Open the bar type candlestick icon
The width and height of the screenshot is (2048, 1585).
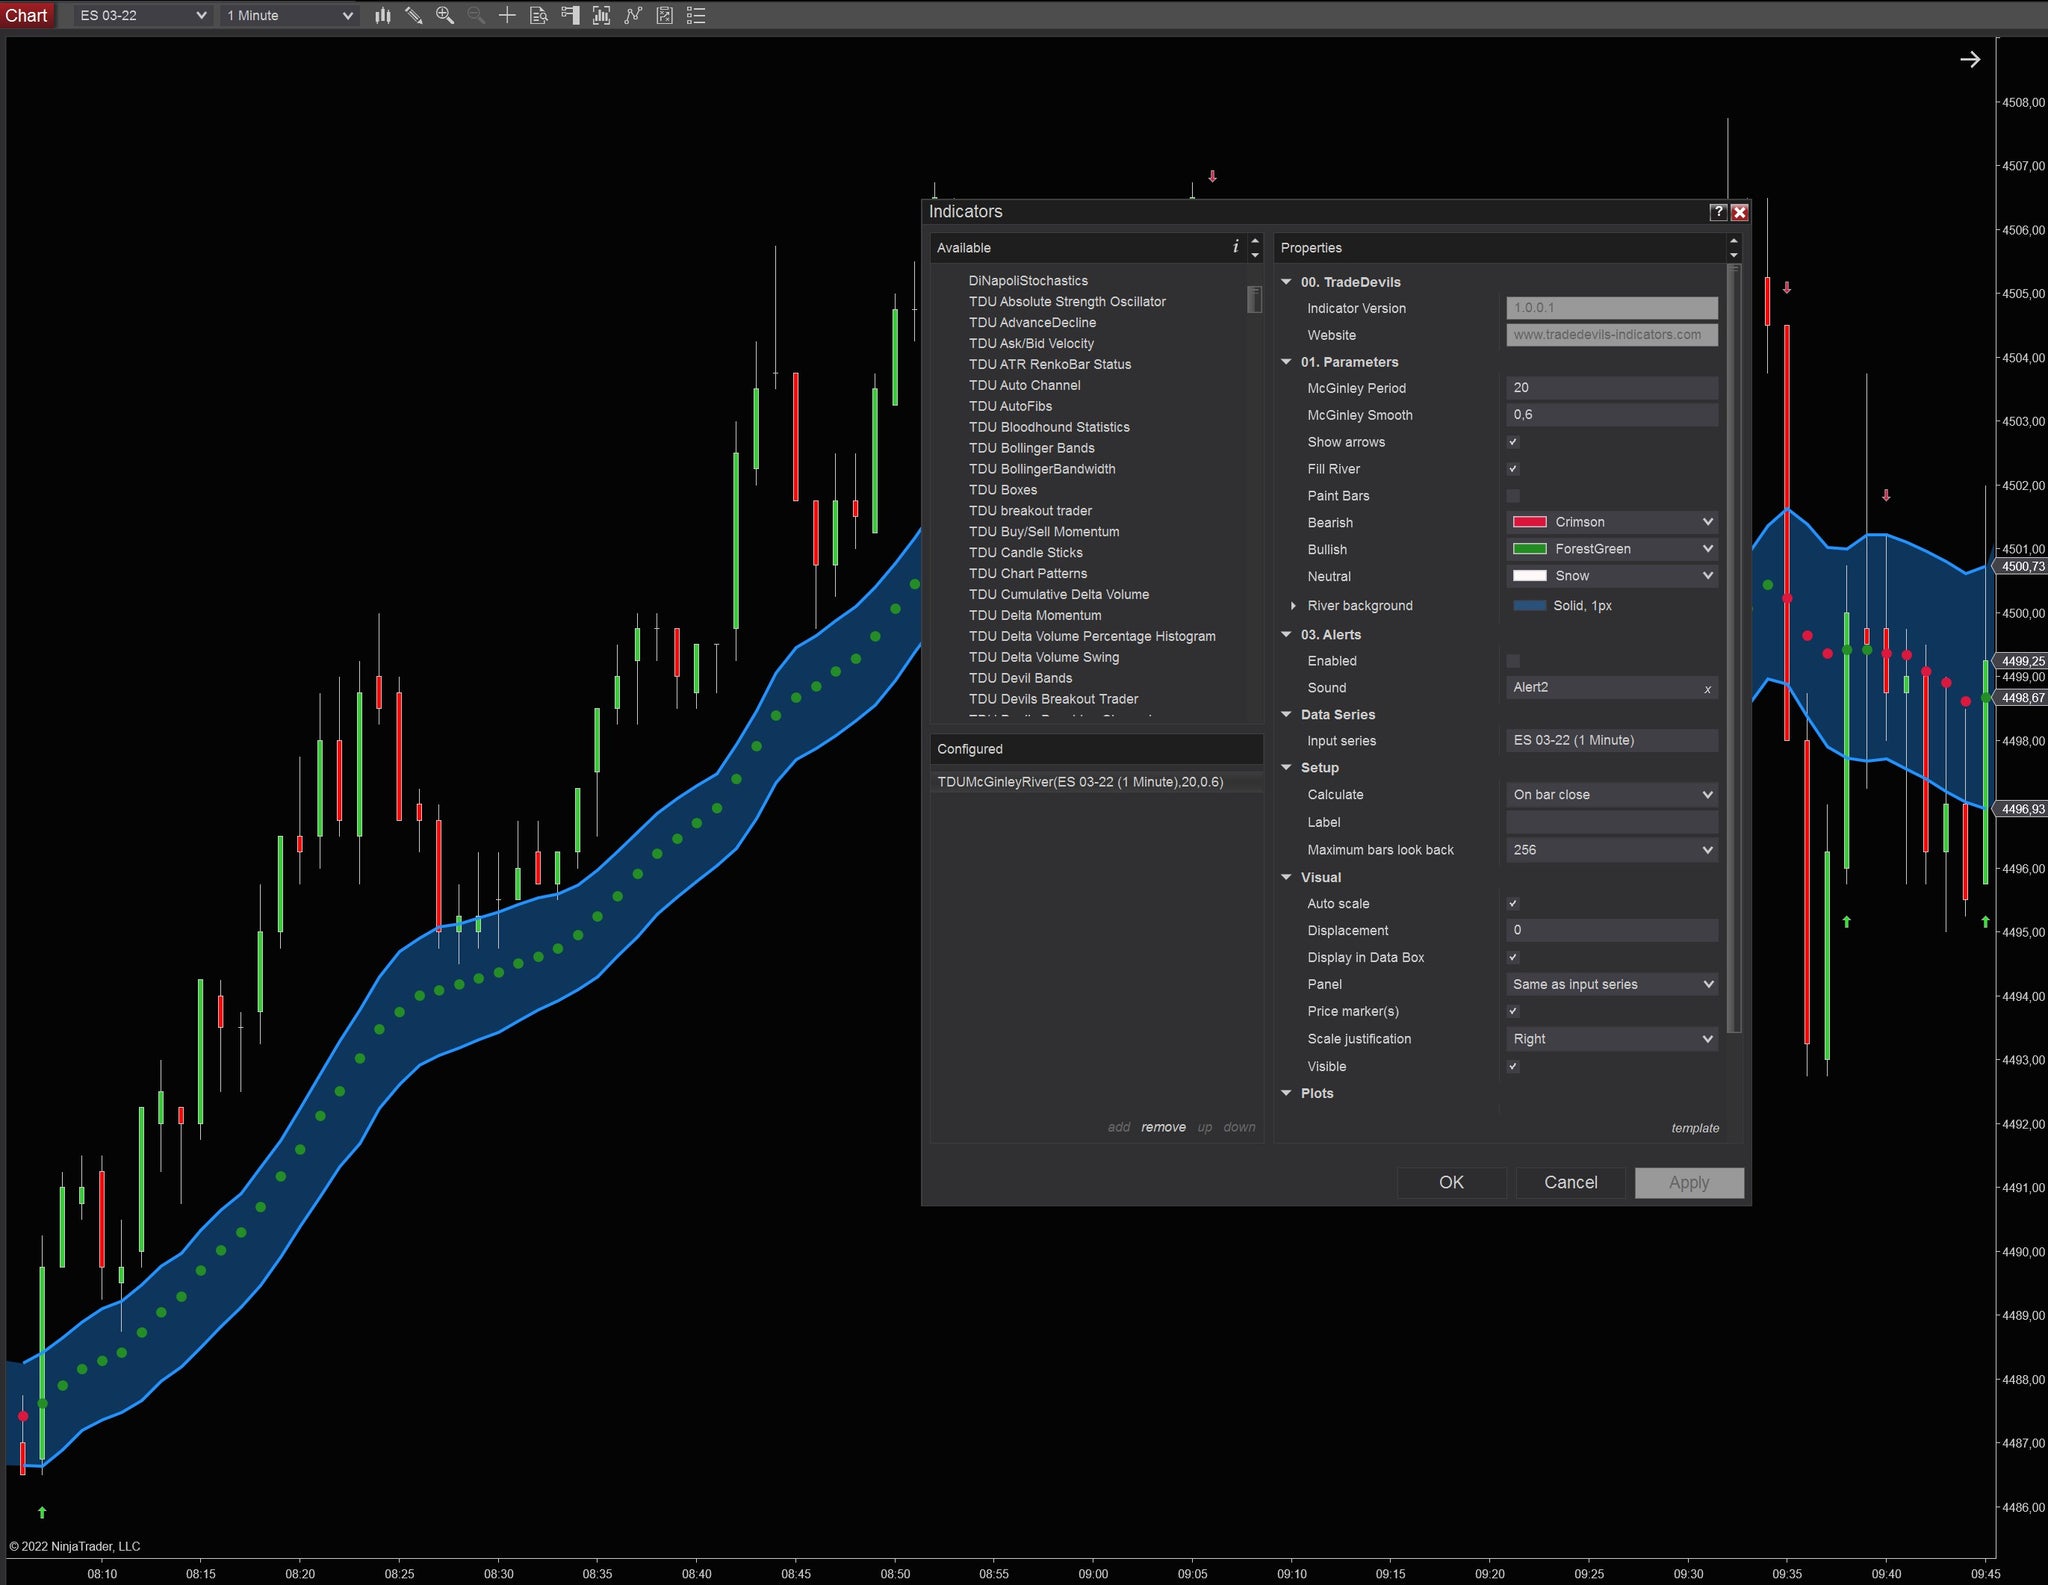coord(382,15)
